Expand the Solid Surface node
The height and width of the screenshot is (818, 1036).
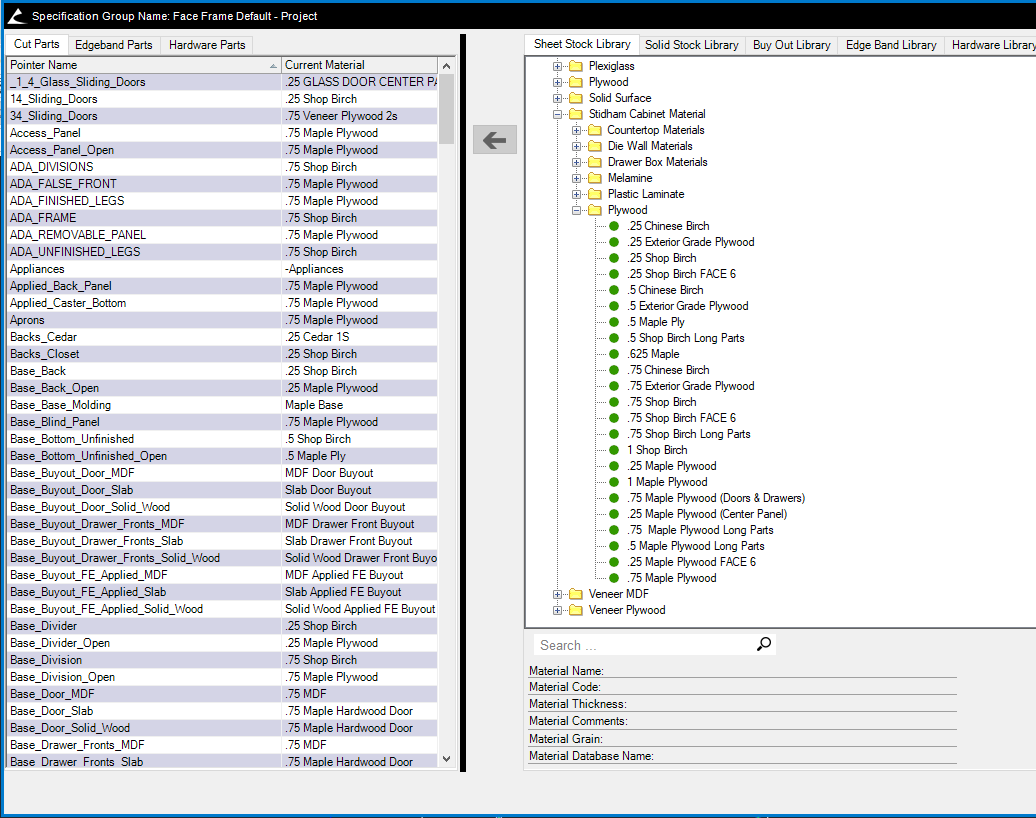[x=557, y=98]
